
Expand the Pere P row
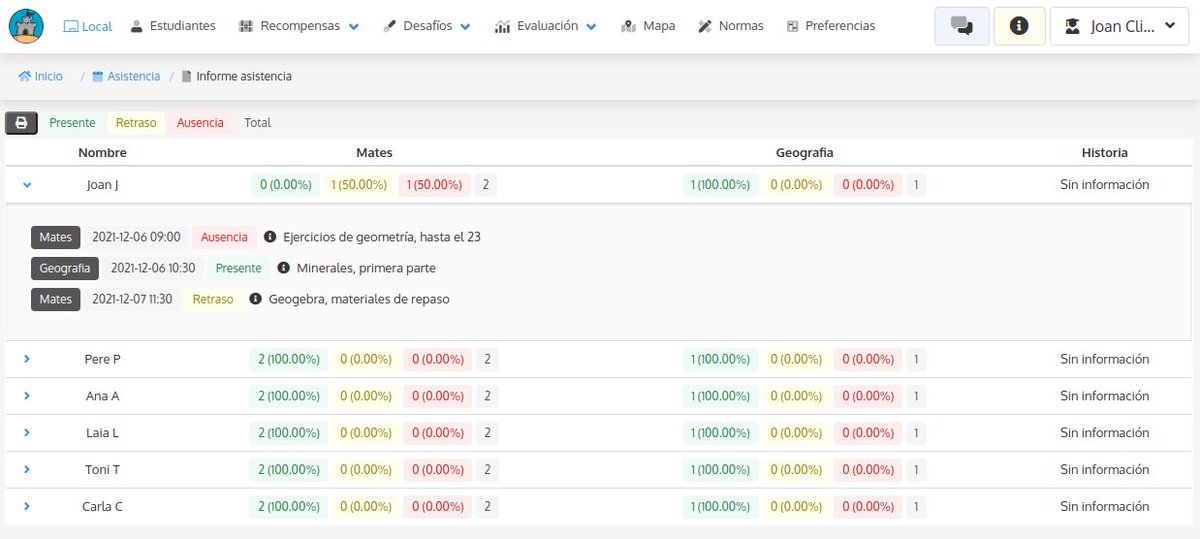point(27,359)
